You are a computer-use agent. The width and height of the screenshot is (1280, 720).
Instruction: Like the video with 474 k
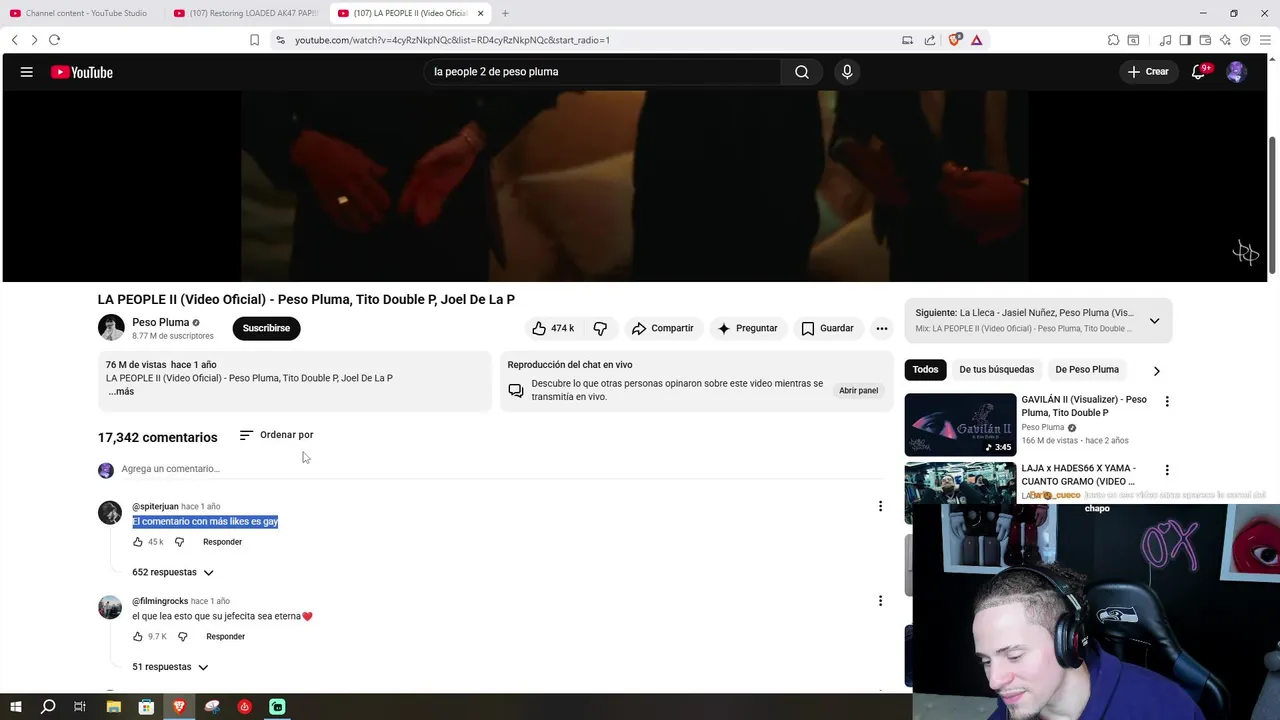(553, 328)
